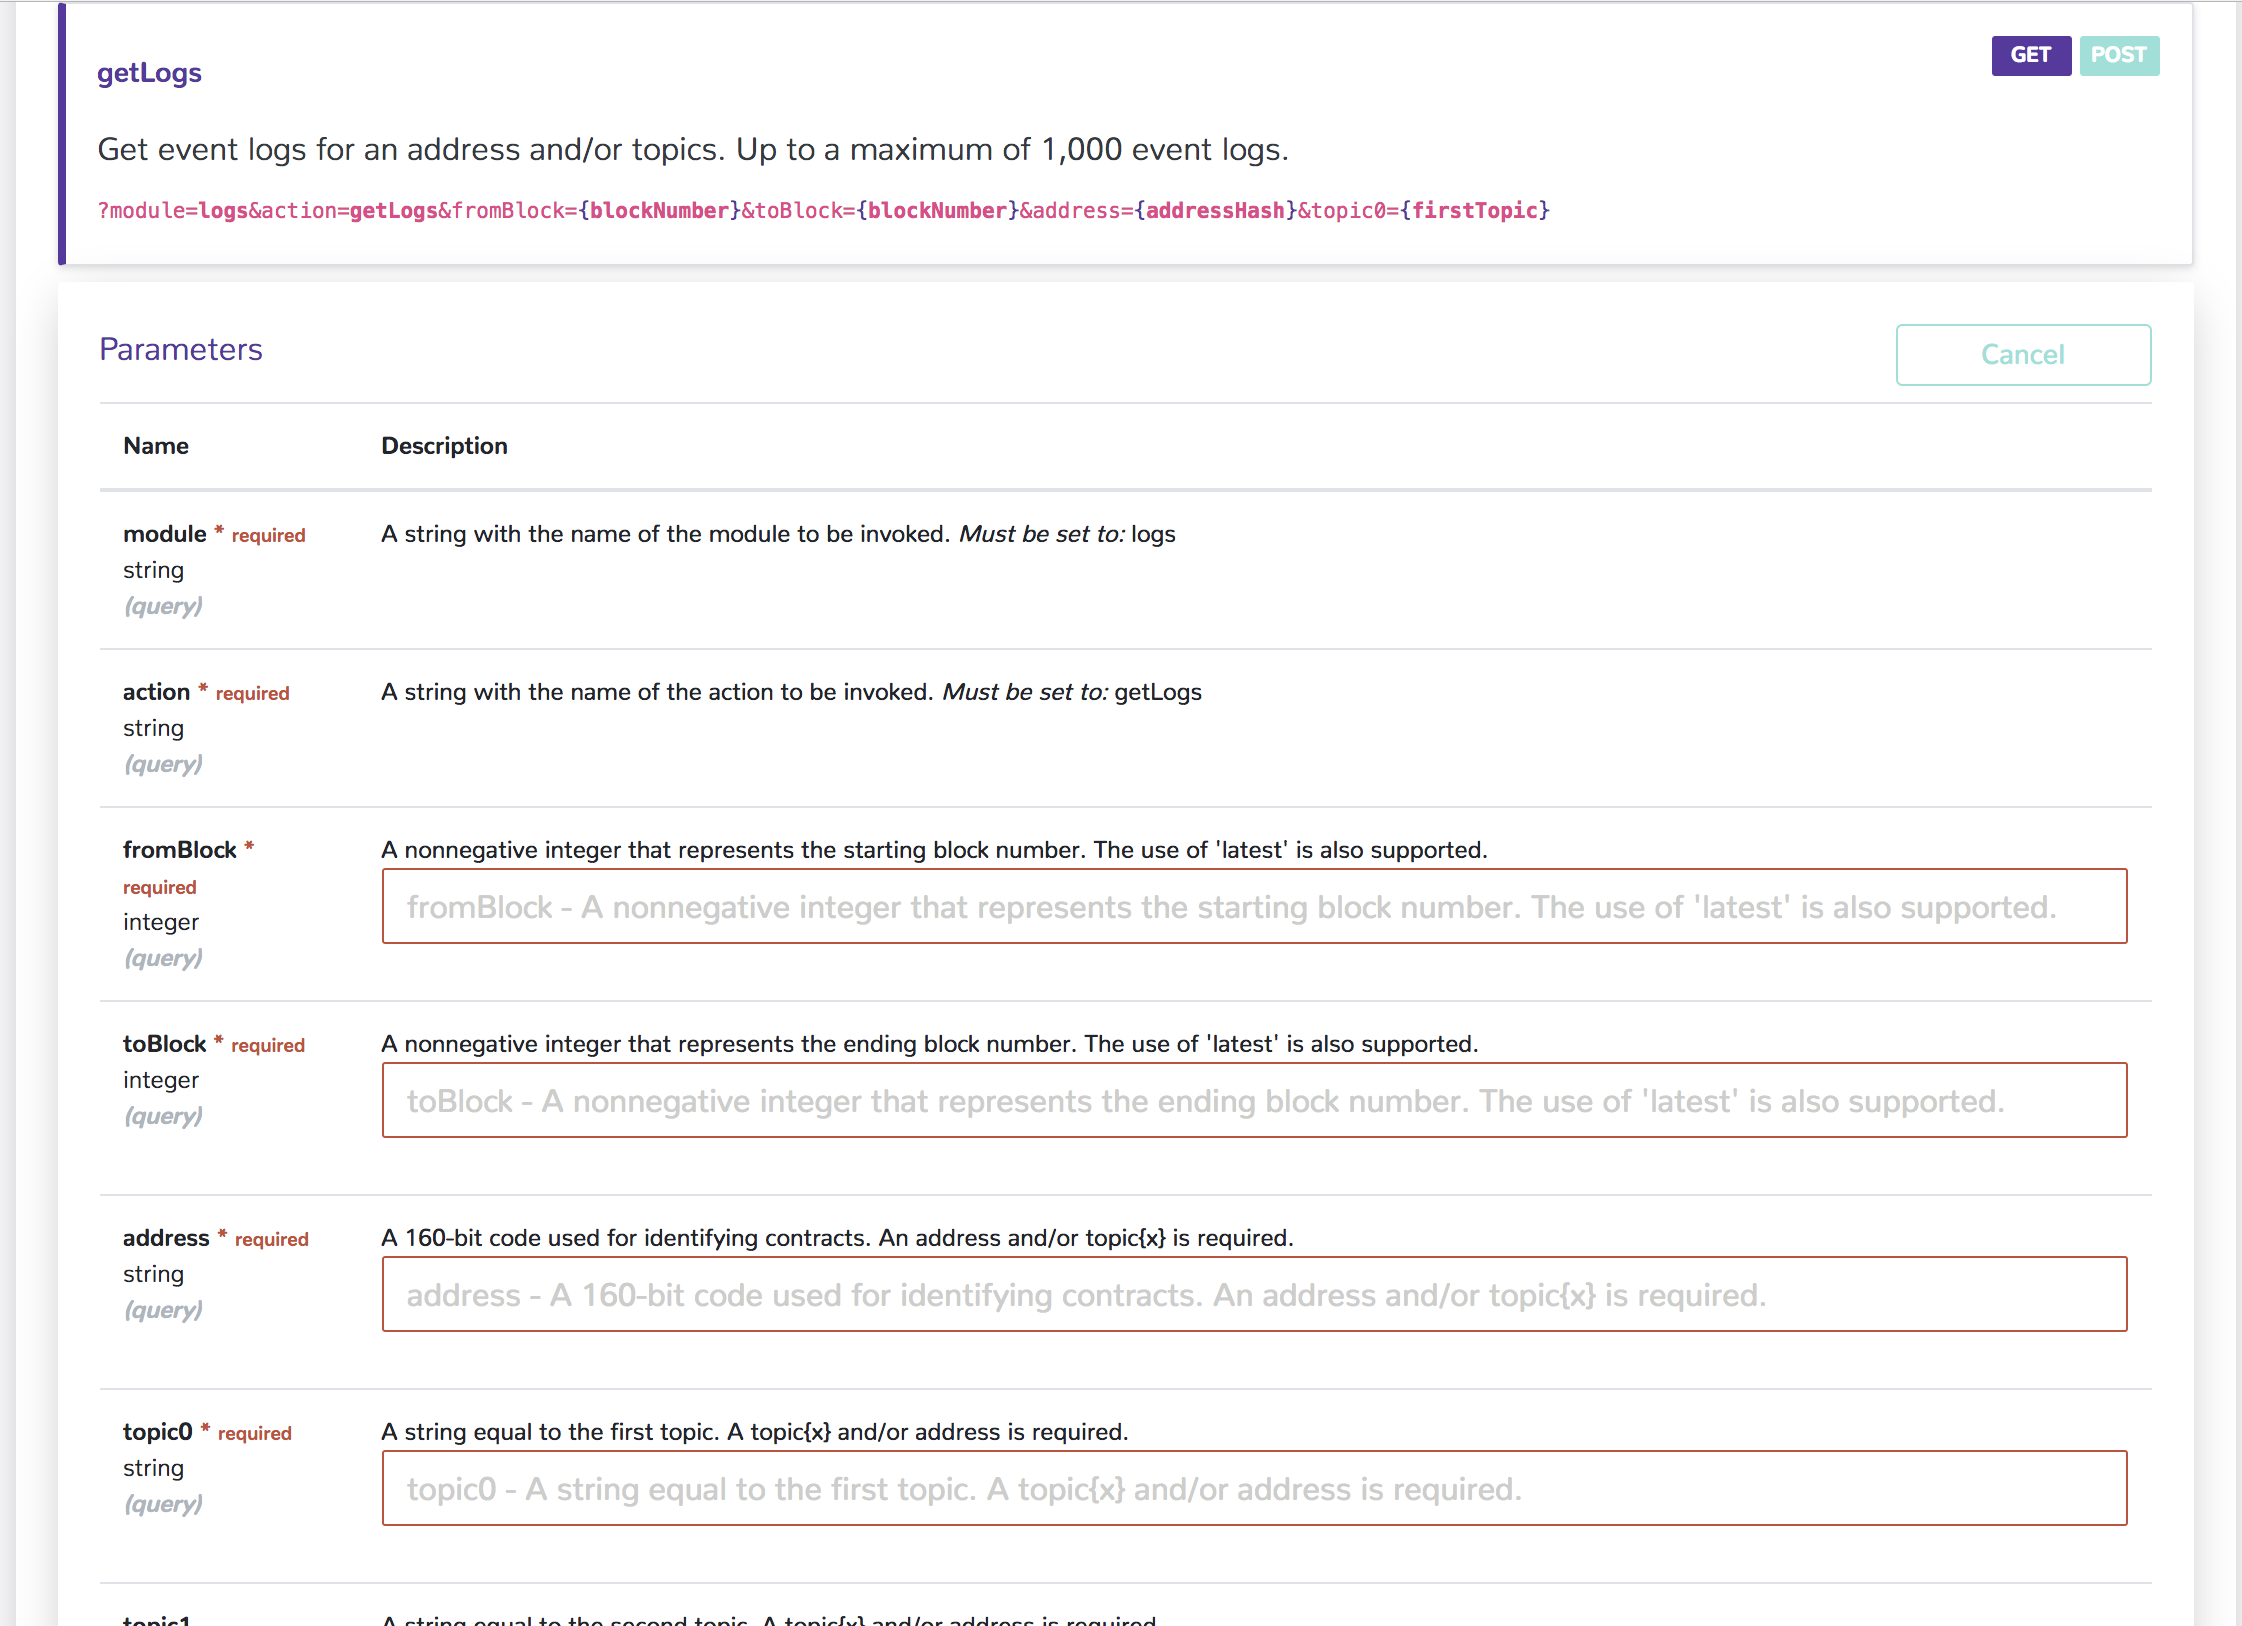Click the address parameter name
Viewport: 2242px width, 1626px height.
point(166,1238)
